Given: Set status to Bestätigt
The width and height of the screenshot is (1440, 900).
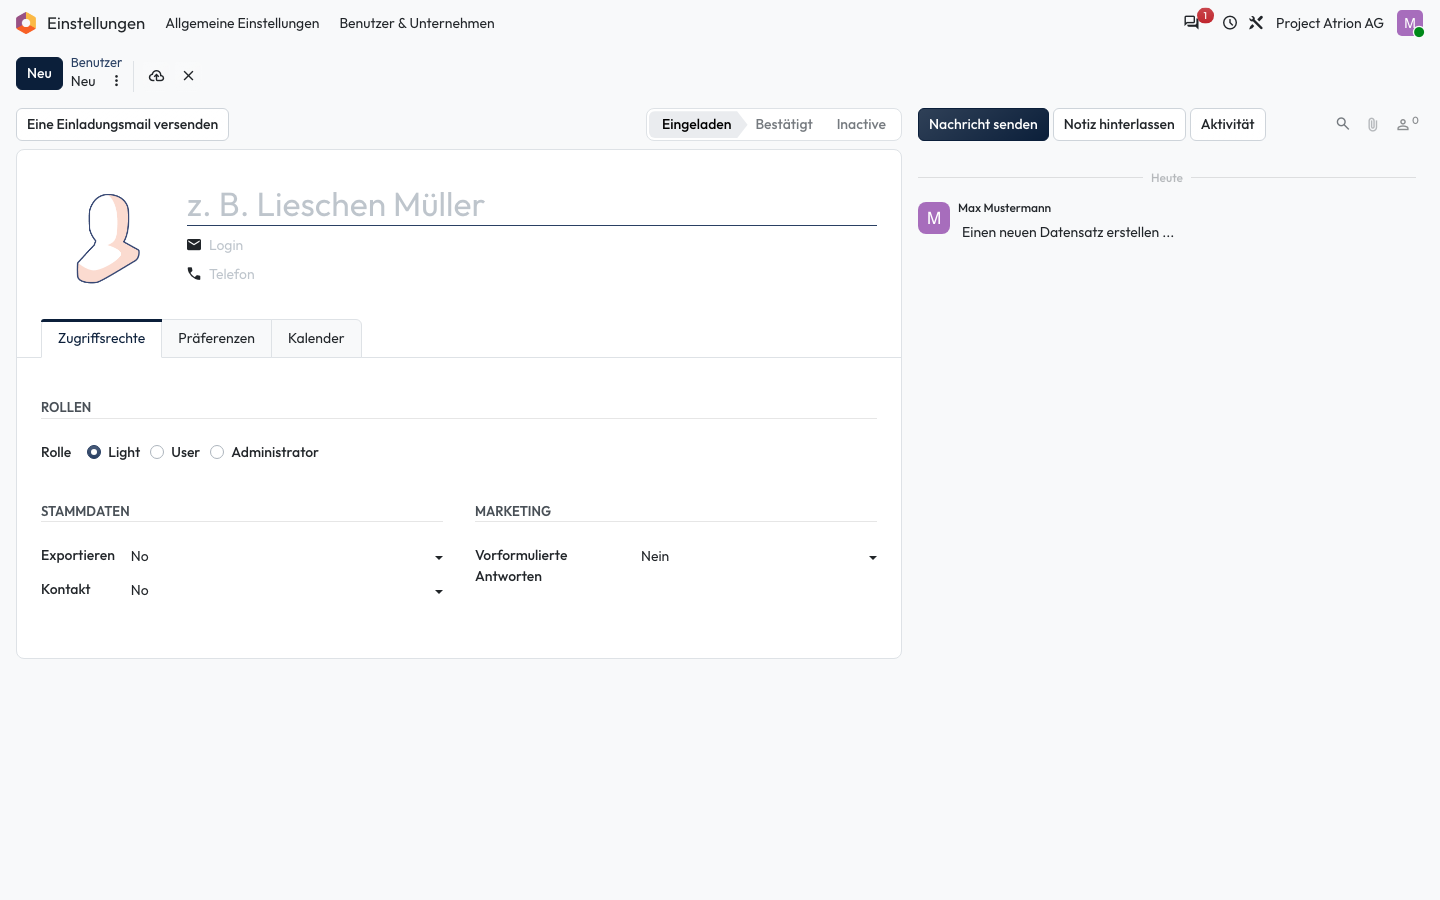Looking at the screenshot, I should click(x=784, y=124).
